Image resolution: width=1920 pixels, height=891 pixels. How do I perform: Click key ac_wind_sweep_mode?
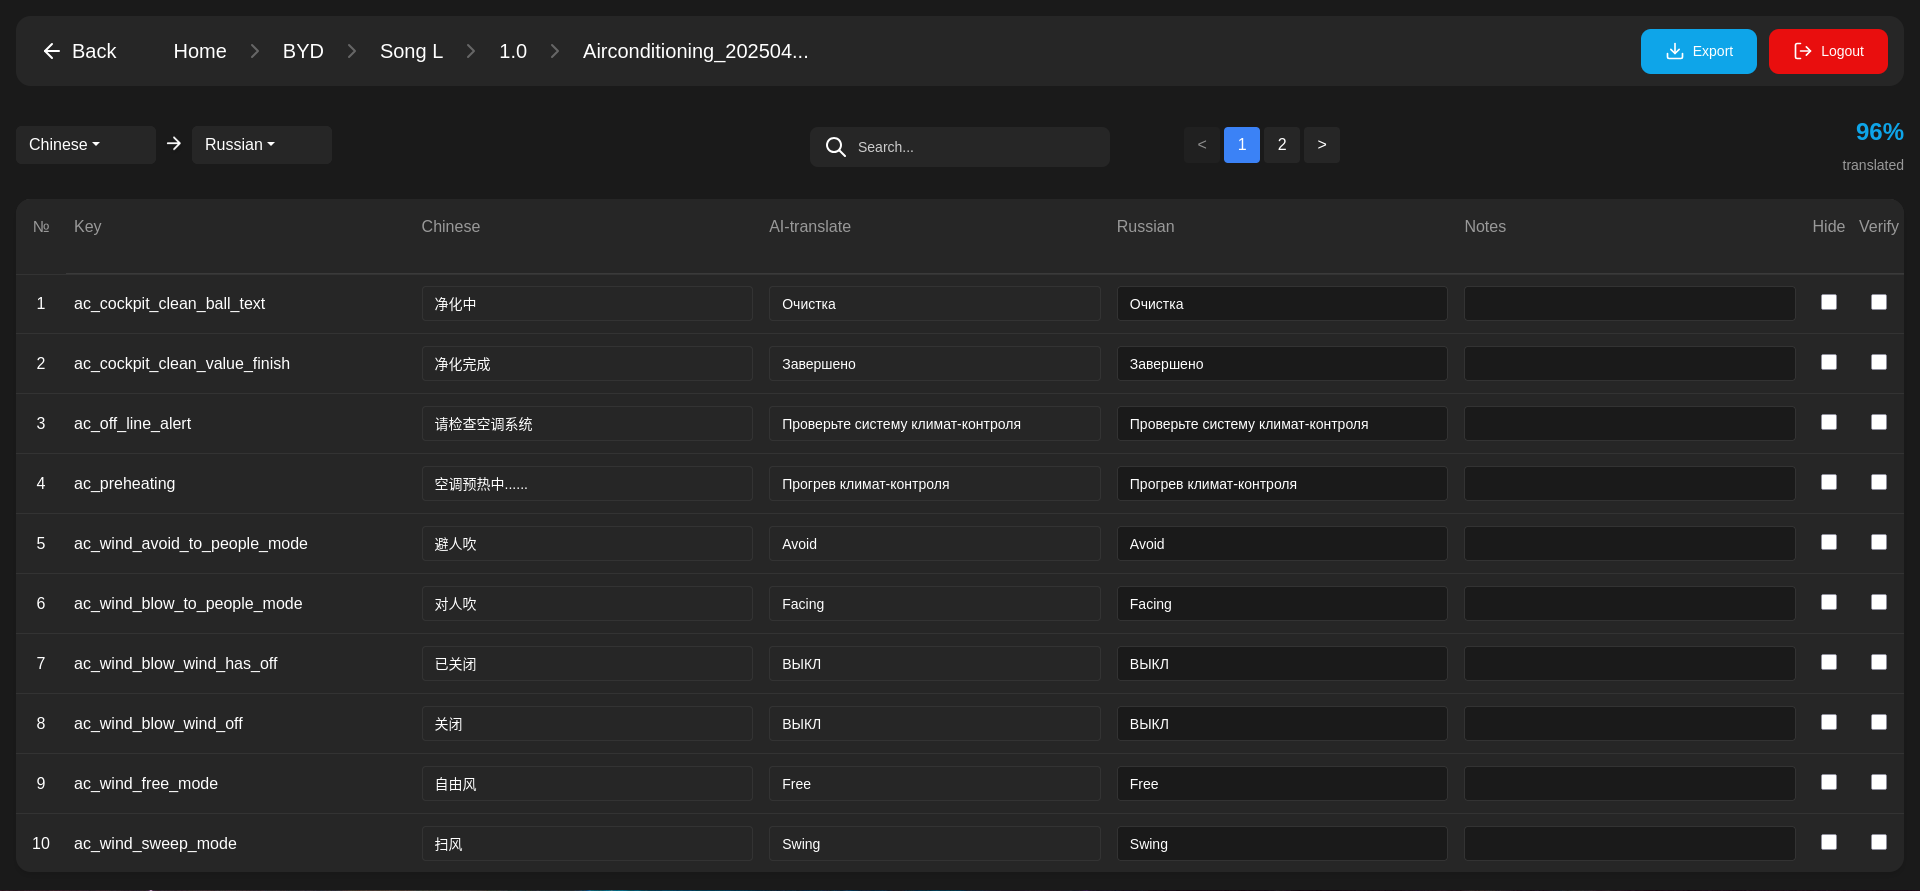point(155,843)
